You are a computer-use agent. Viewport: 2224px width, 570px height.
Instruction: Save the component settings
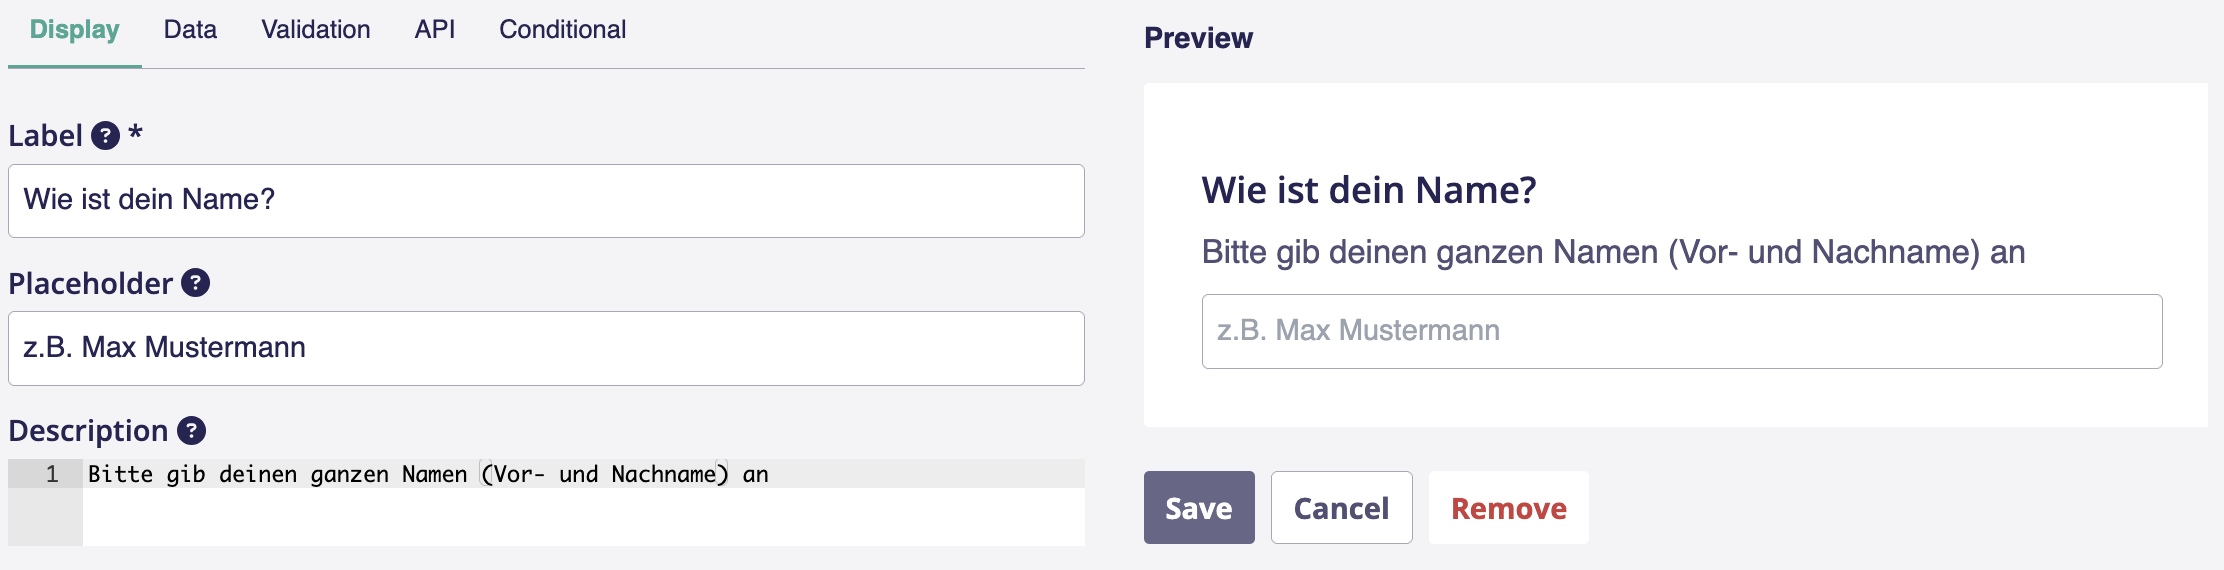pos(1198,508)
